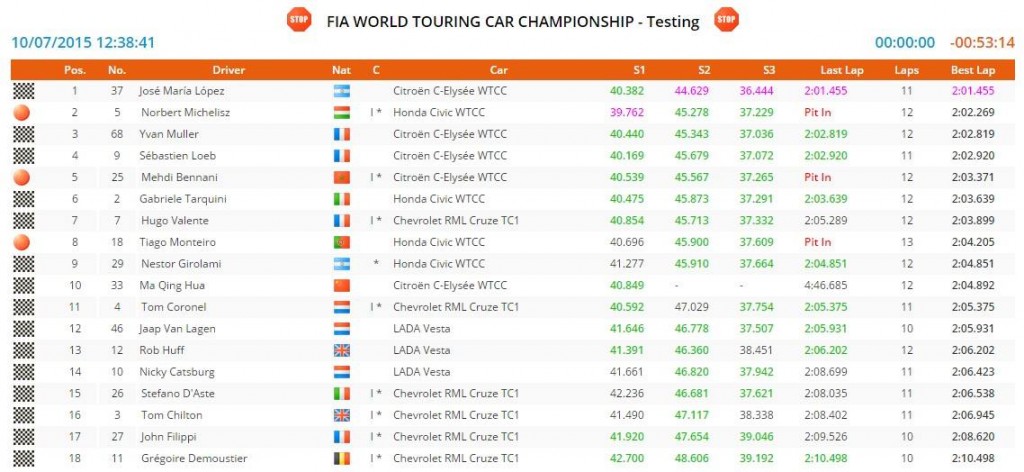Click orange status dot for Tiago Monteiro

[20, 242]
